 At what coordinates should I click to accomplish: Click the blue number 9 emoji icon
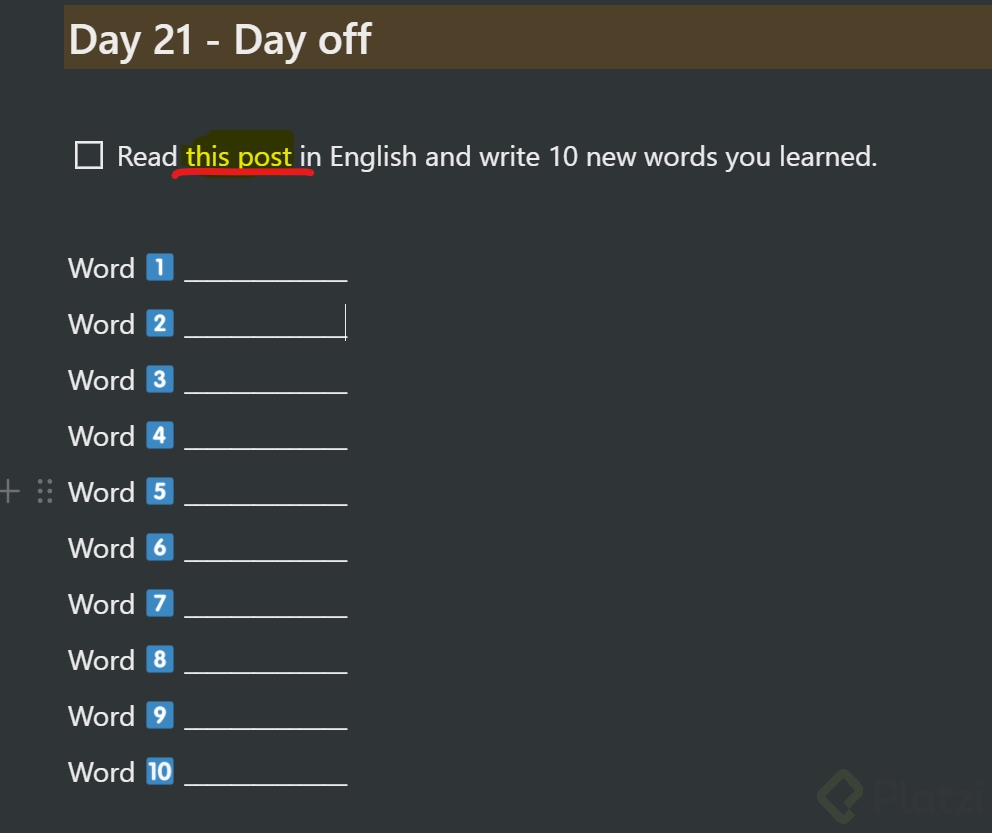point(160,715)
